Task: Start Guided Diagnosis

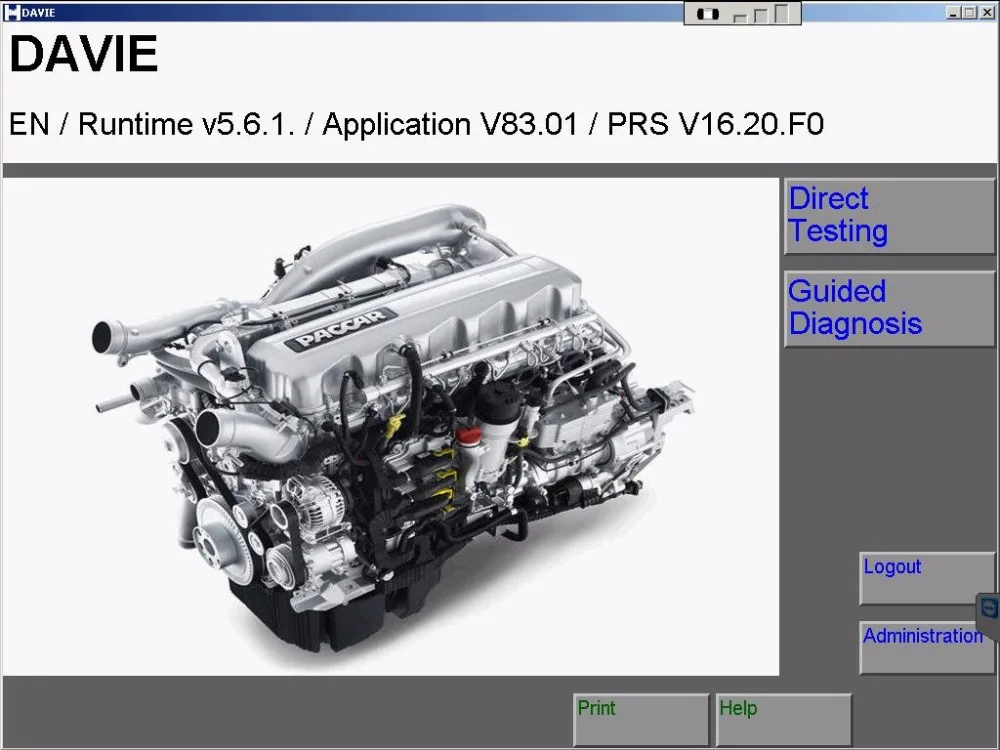Action: [889, 309]
